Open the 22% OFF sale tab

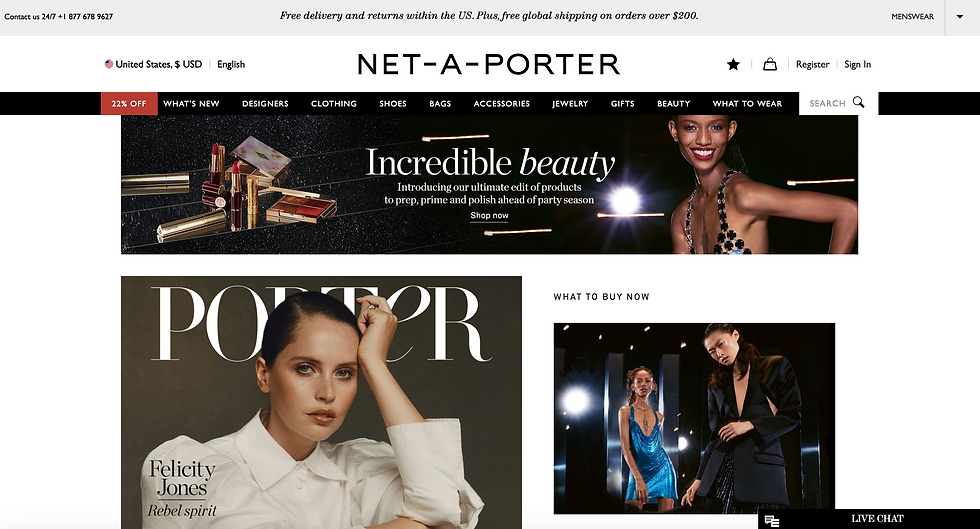tap(129, 103)
